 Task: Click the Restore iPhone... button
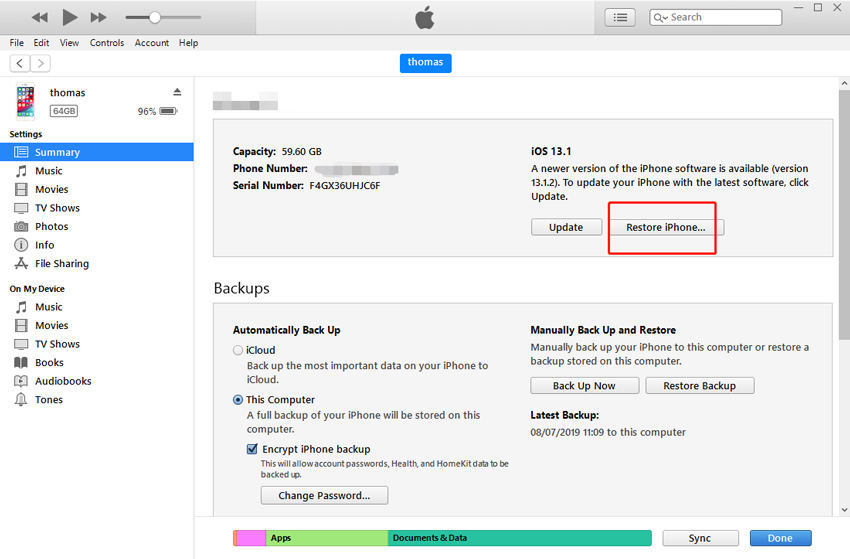coord(666,227)
